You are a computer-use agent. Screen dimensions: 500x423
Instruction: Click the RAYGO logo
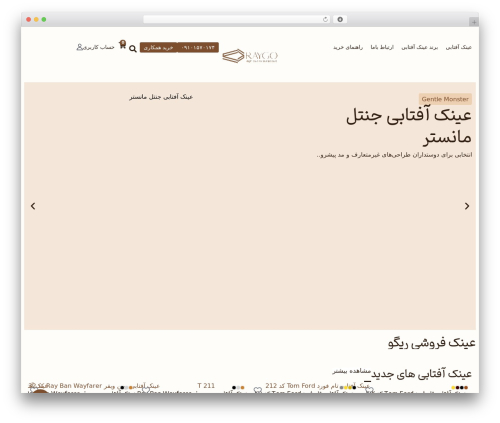click(x=250, y=56)
